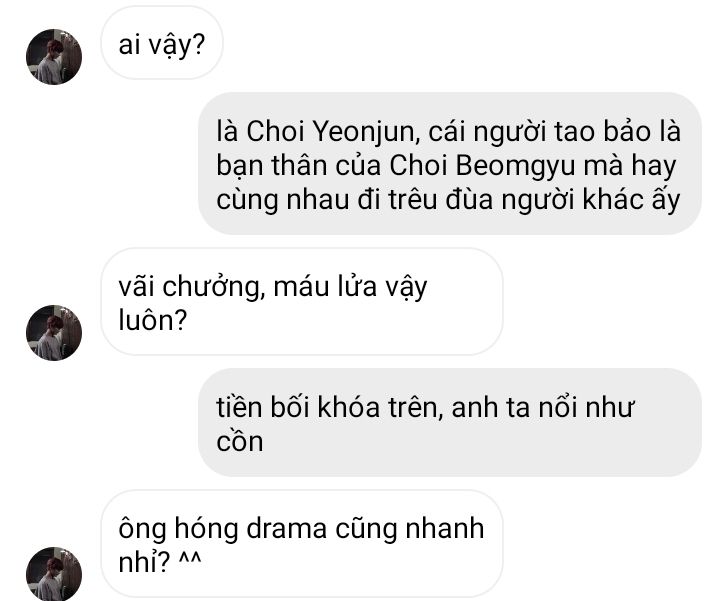Click the name 'Beomgyu' in the gray message

pyautogui.click(x=515, y=165)
